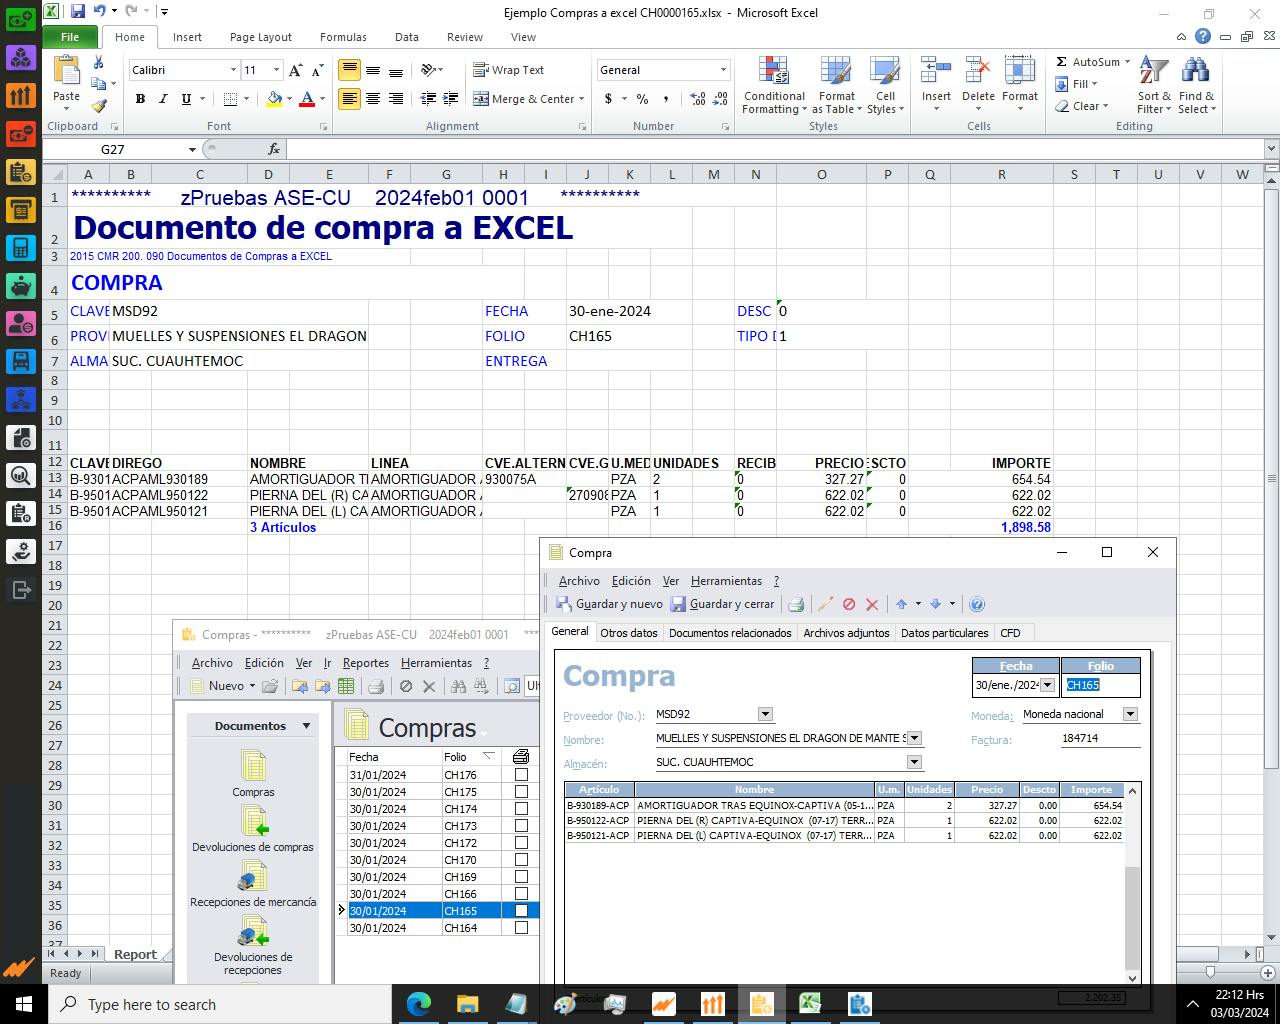Switch to the Documentos relacionados tab
This screenshot has height=1024, width=1280.
pos(730,633)
